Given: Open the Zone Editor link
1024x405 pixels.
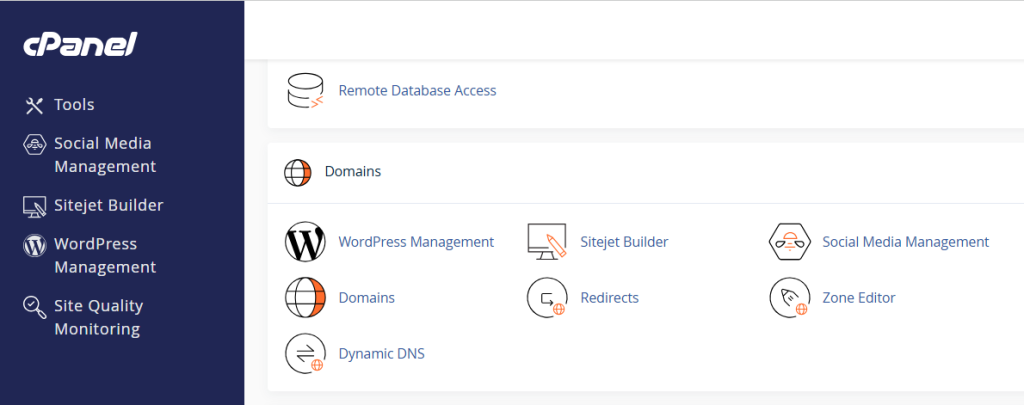Looking at the screenshot, I should pos(858,298).
